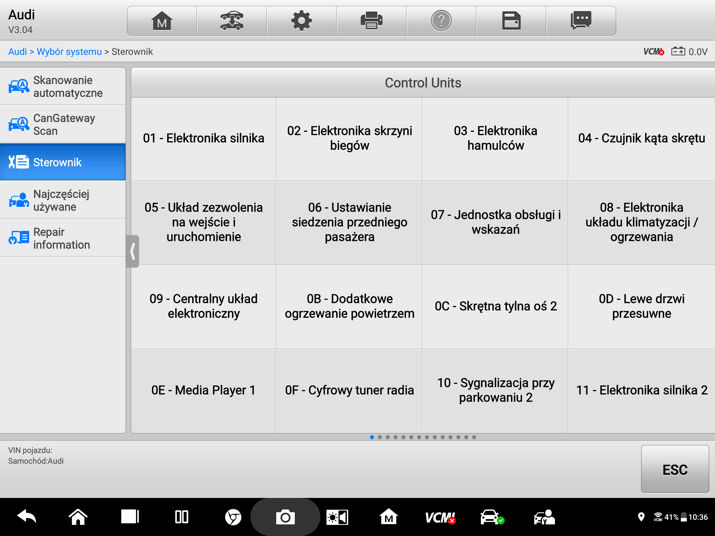Click the save floppy disk icon
715x536 pixels.
(x=511, y=21)
